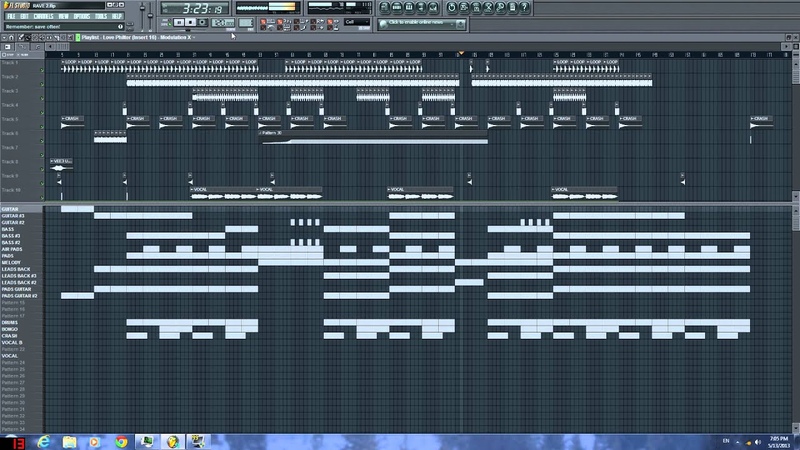Select the playlist slice tool
This screenshot has width=800, height=450.
[x=56, y=38]
